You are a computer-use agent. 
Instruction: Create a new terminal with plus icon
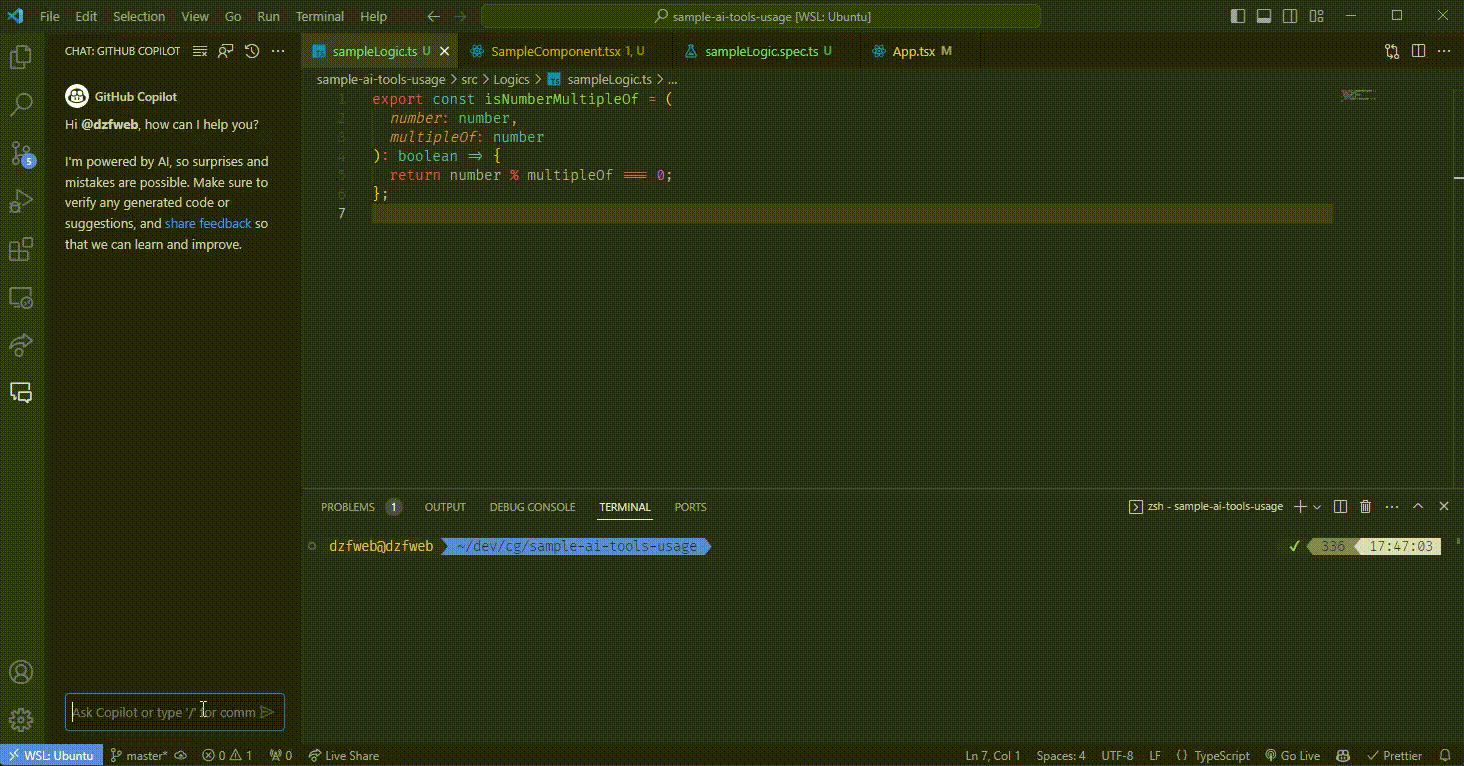pos(1300,507)
